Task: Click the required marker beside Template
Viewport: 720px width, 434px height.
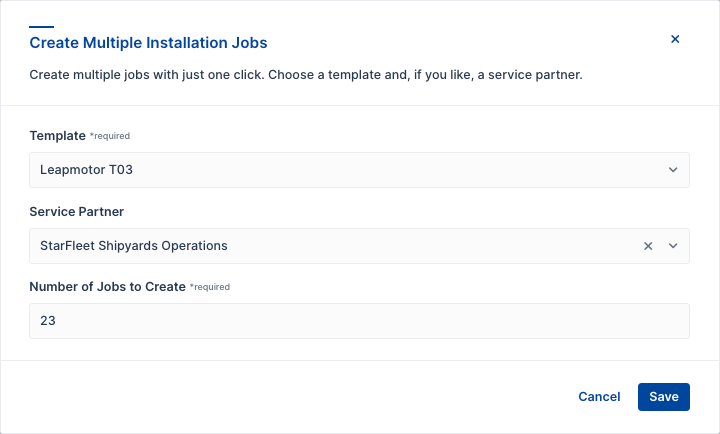Action: 110,136
